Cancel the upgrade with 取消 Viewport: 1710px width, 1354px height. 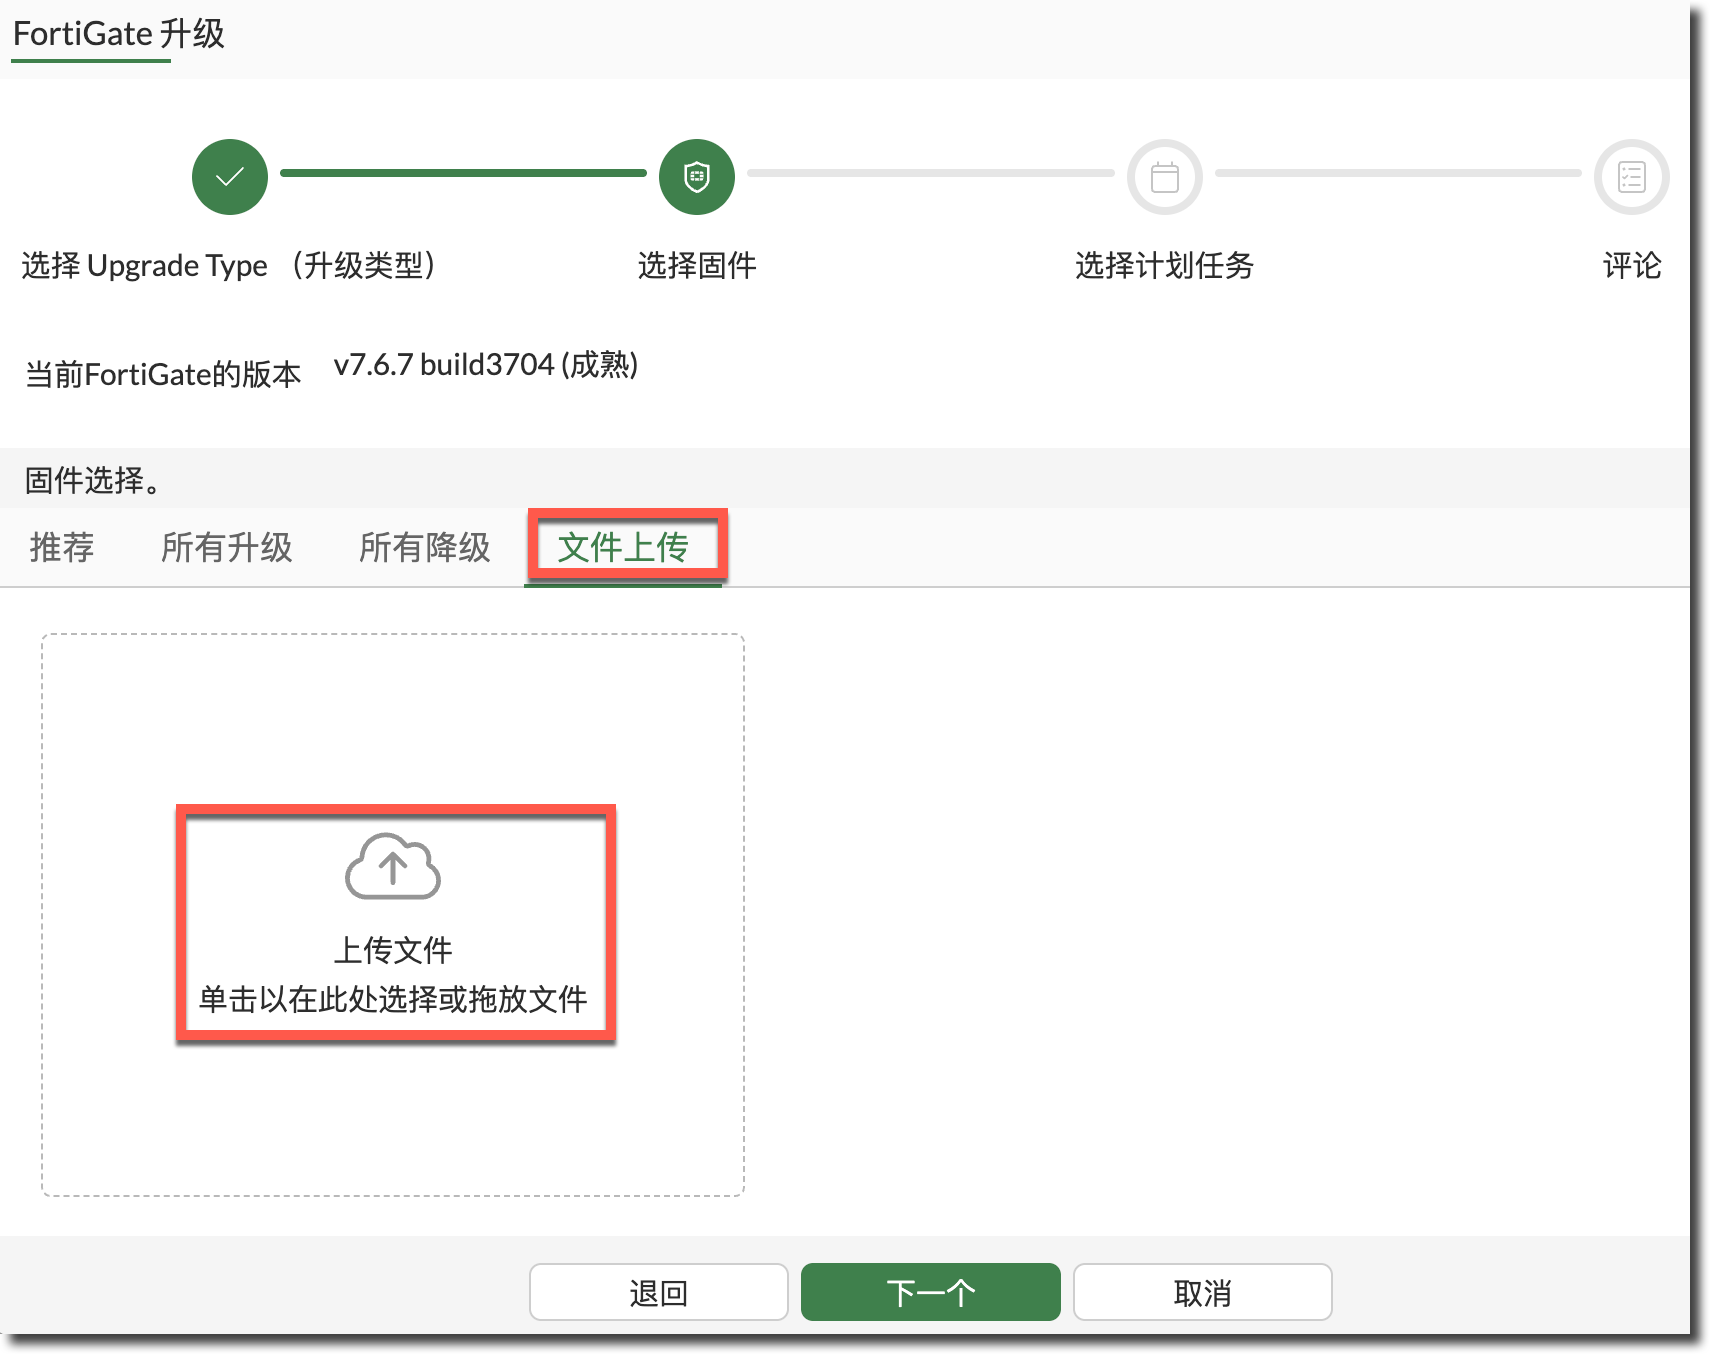[1203, 1292]
